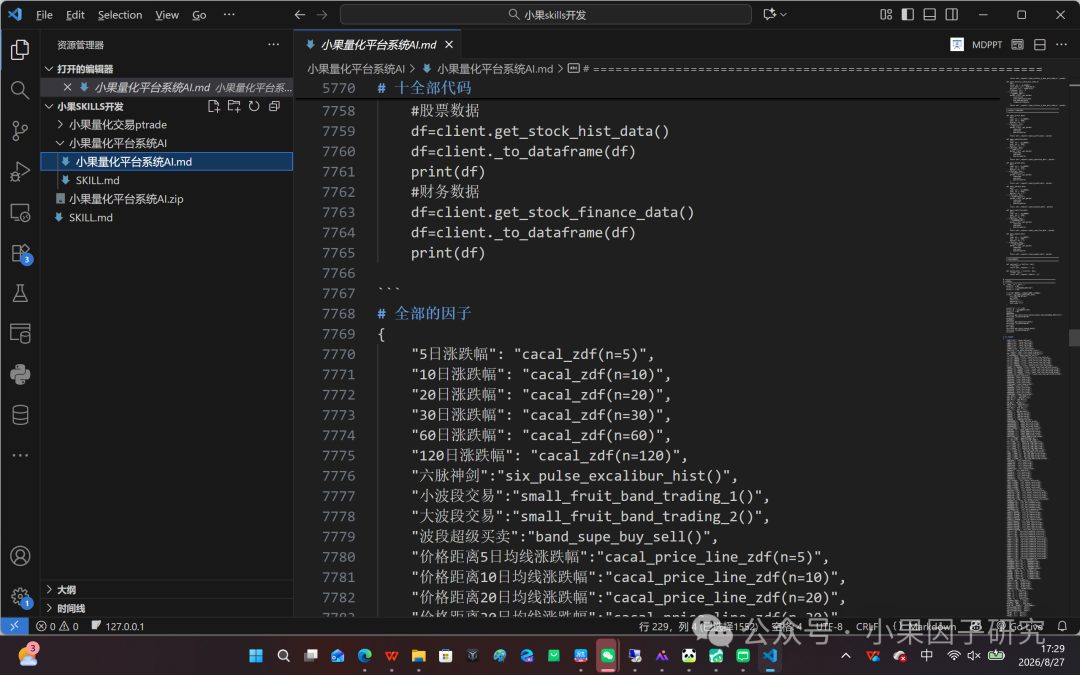Expand the 时间线 timeline section

49,608
